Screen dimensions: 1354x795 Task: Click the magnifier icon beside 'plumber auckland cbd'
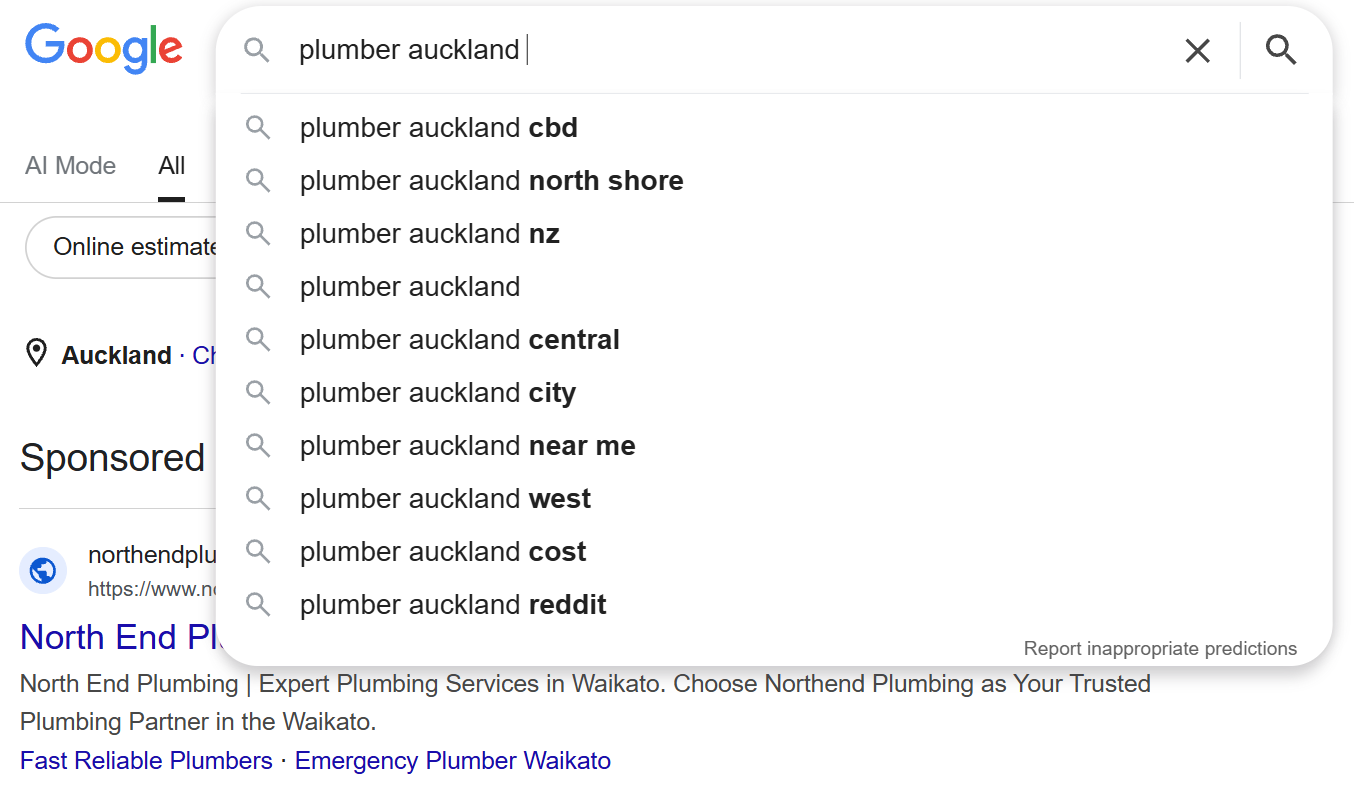[258, 128]
